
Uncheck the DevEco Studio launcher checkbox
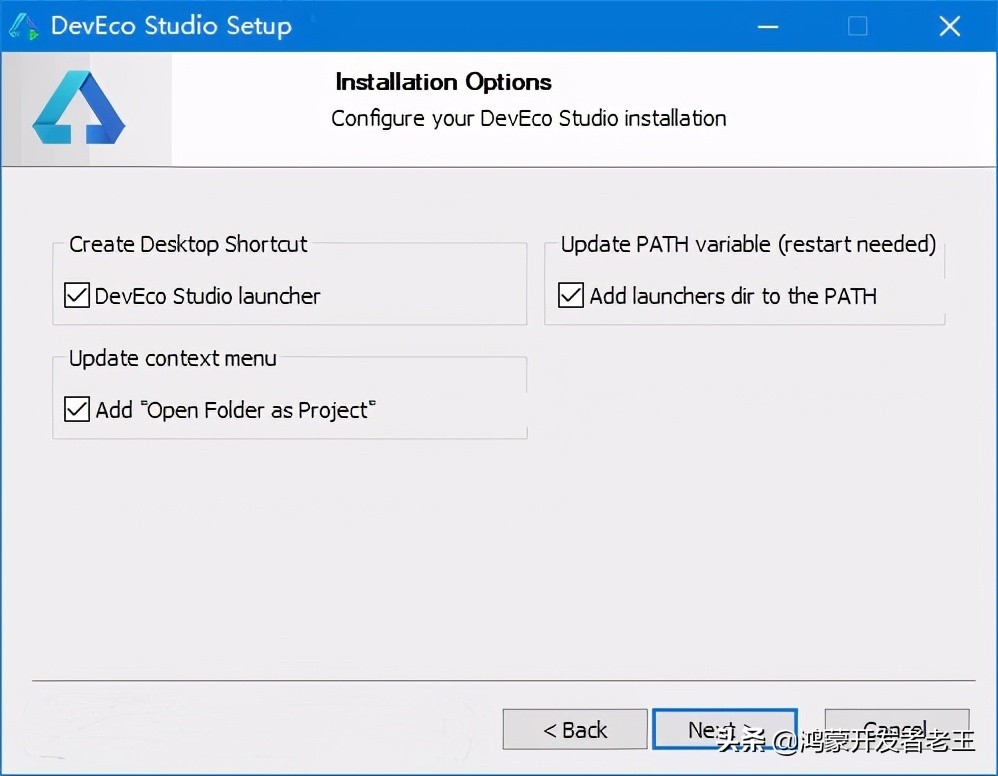(x=77, y=296)
